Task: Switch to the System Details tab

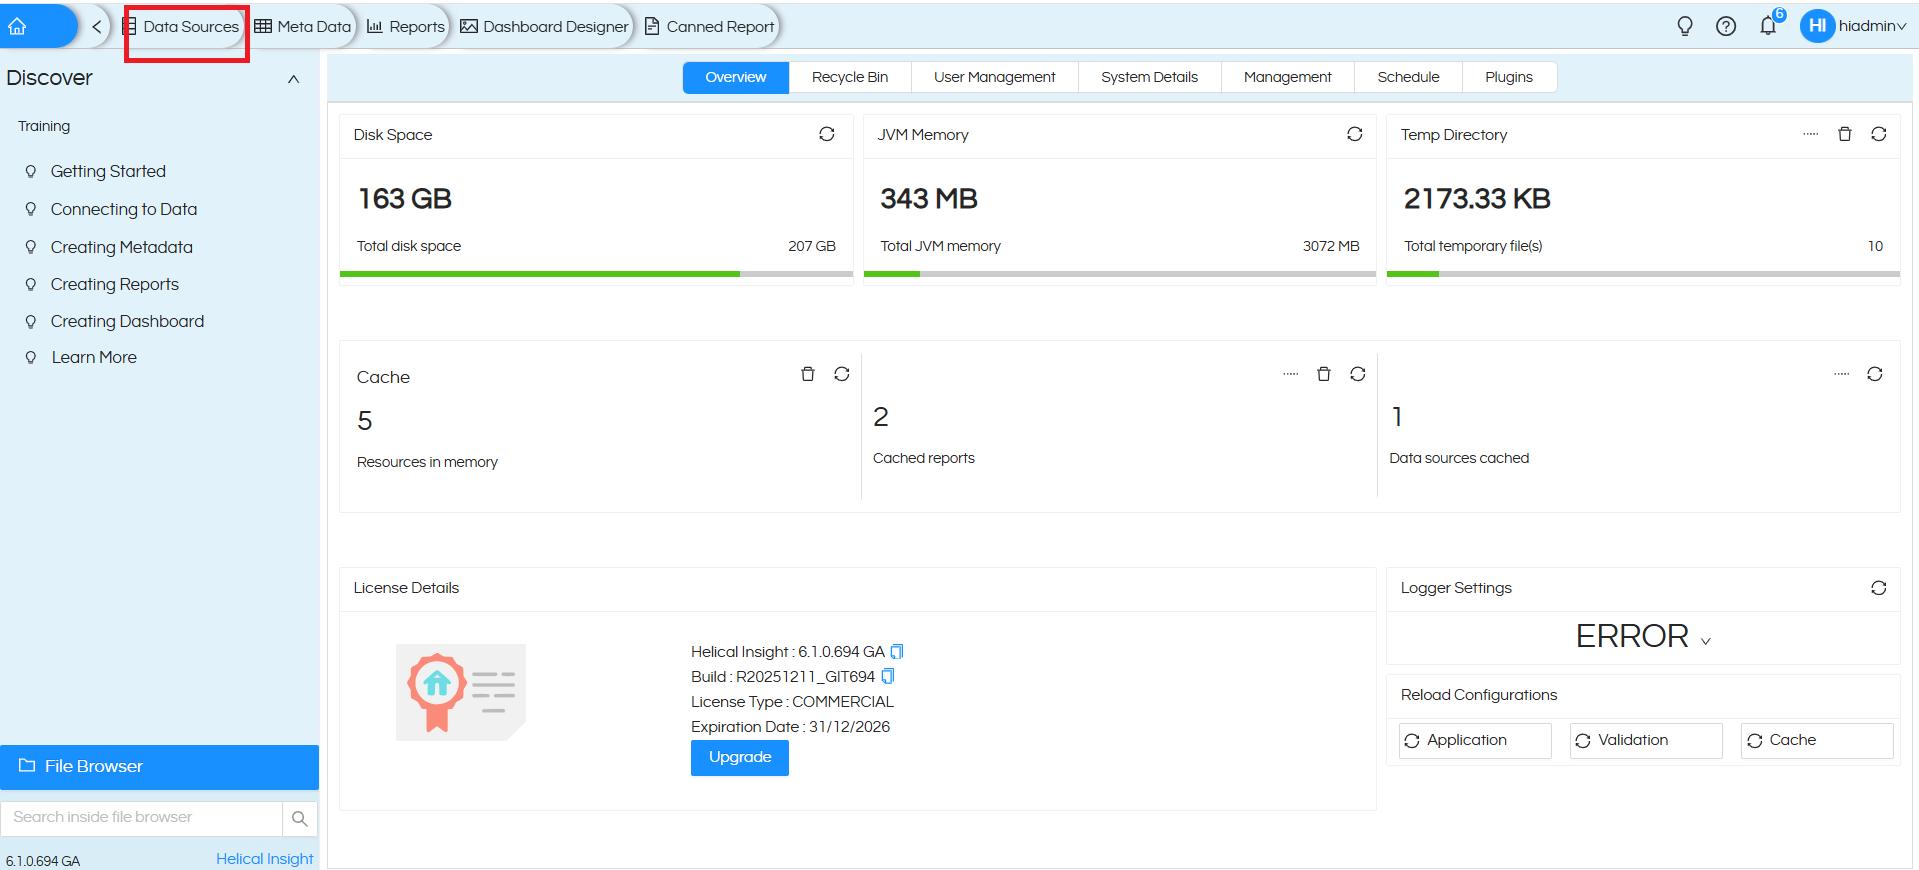Action: (x=1150, y=77)
